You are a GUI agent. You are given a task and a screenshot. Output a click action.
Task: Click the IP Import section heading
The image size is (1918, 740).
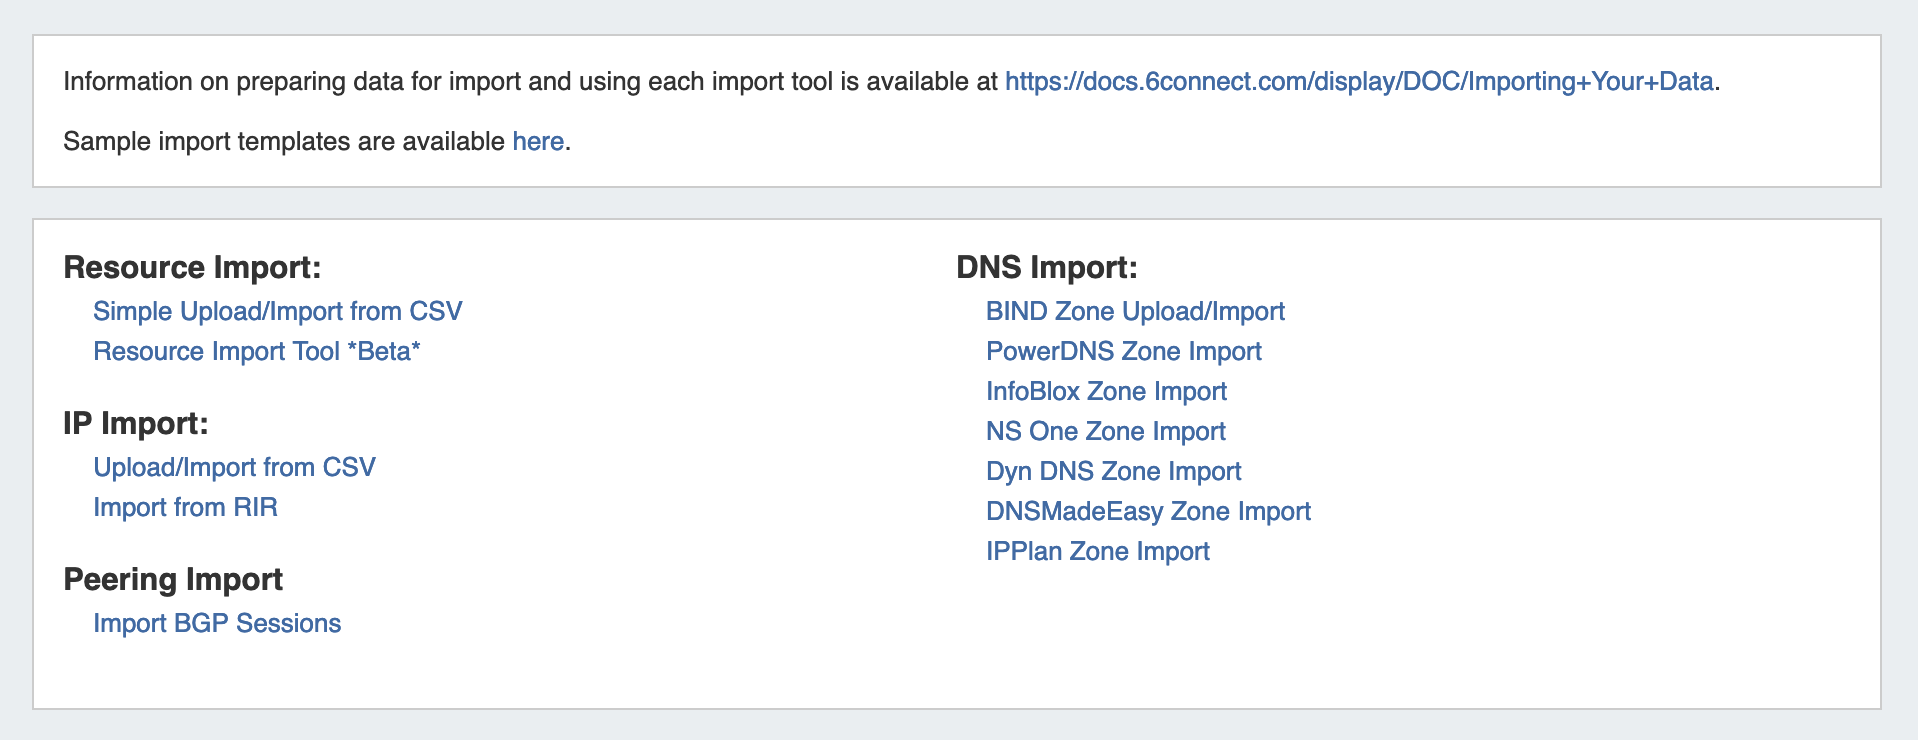coord(135,424)
